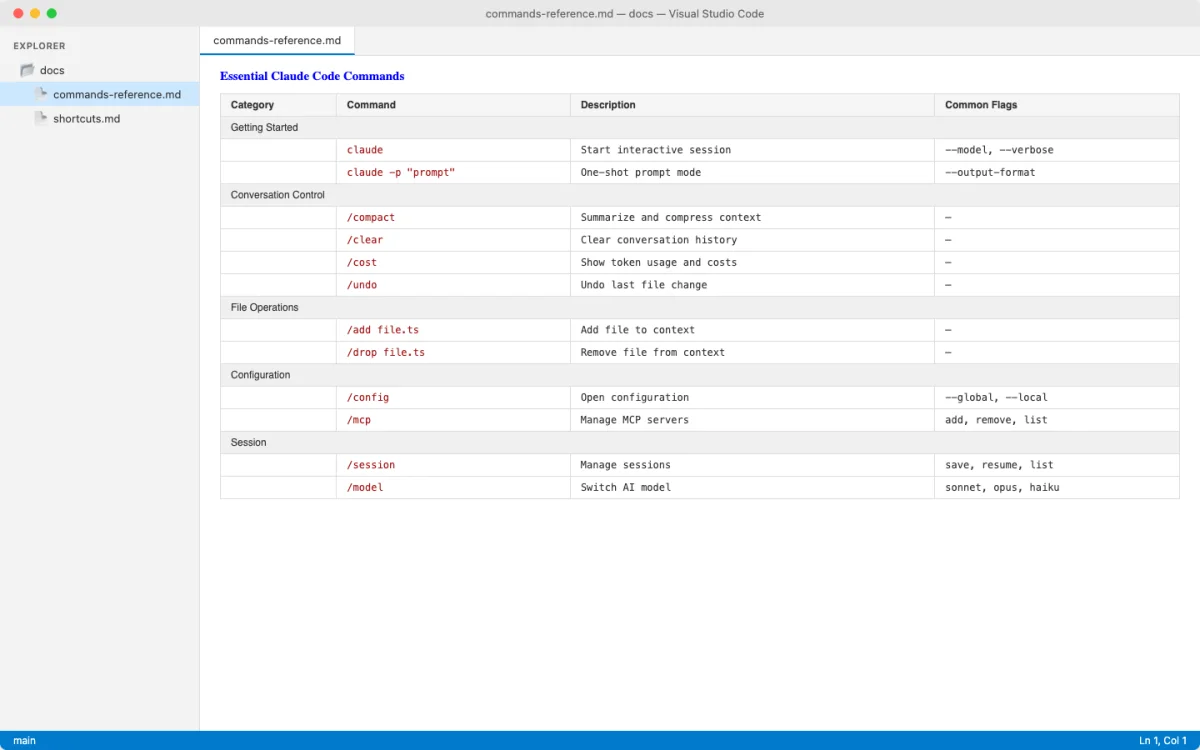Click the Switch AI model description
The width and height of the screenshot is (1200, 750).
752,487
